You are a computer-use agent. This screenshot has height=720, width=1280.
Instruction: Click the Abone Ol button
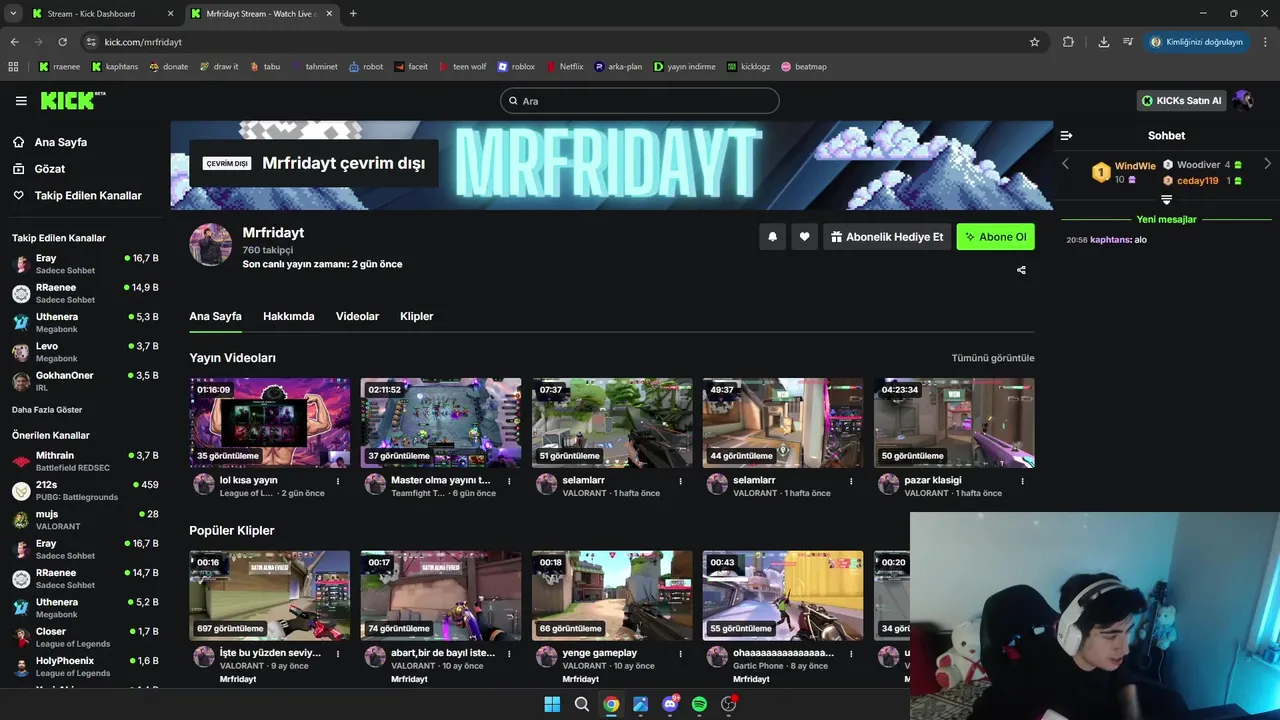pos(995,237)
